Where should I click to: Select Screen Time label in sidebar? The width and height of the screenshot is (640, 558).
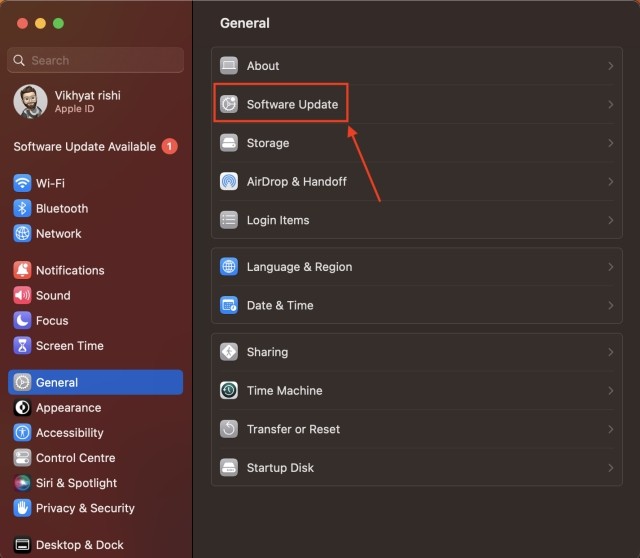coord(70,346)
